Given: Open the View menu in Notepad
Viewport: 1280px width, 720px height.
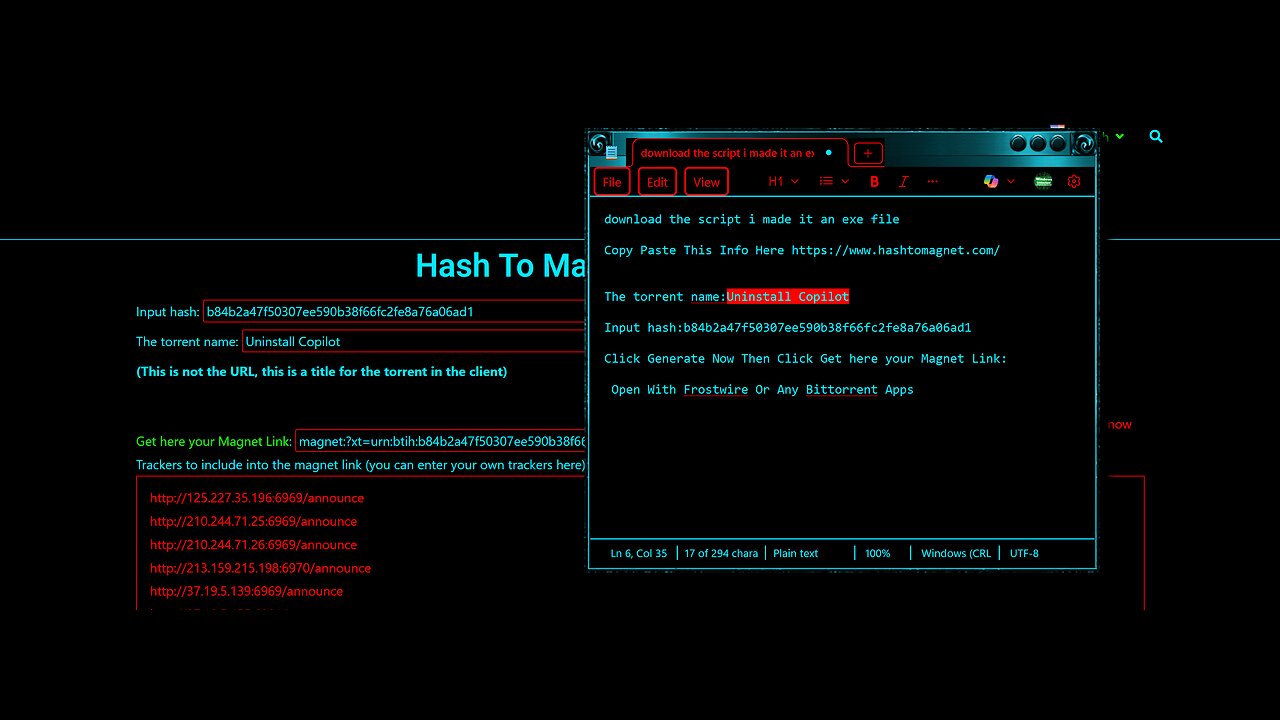Looking at the screenshot, I should click(706, 182).
